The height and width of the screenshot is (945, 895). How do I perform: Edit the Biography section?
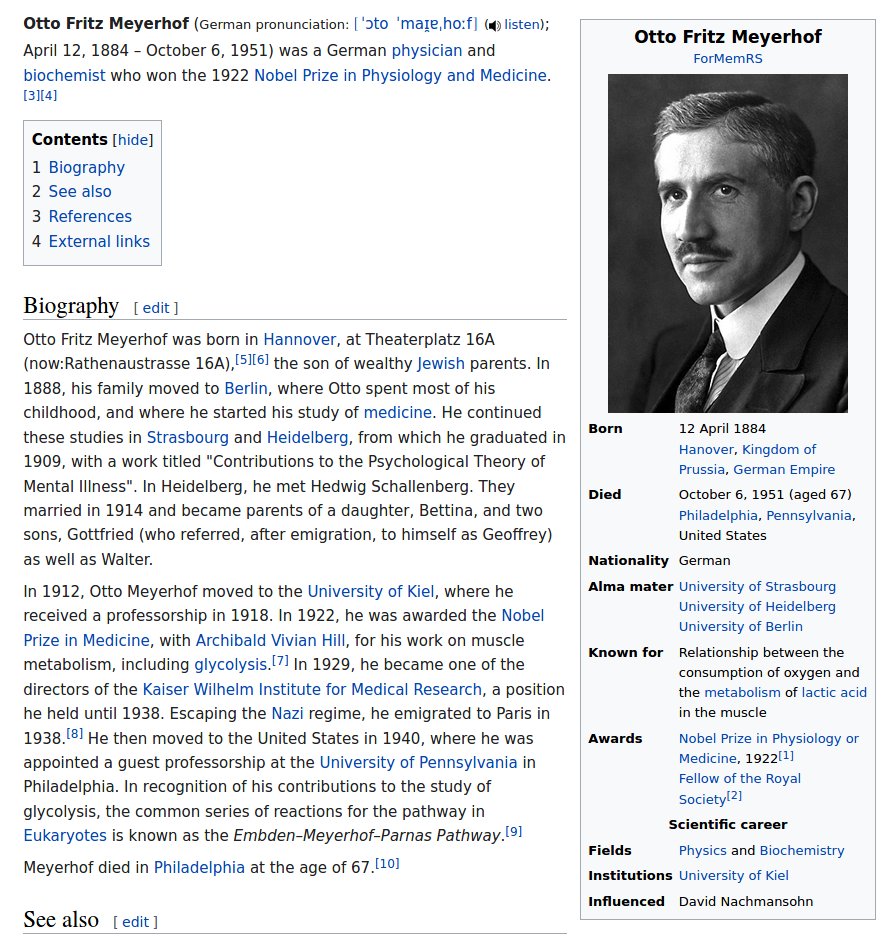coord(156,308)
